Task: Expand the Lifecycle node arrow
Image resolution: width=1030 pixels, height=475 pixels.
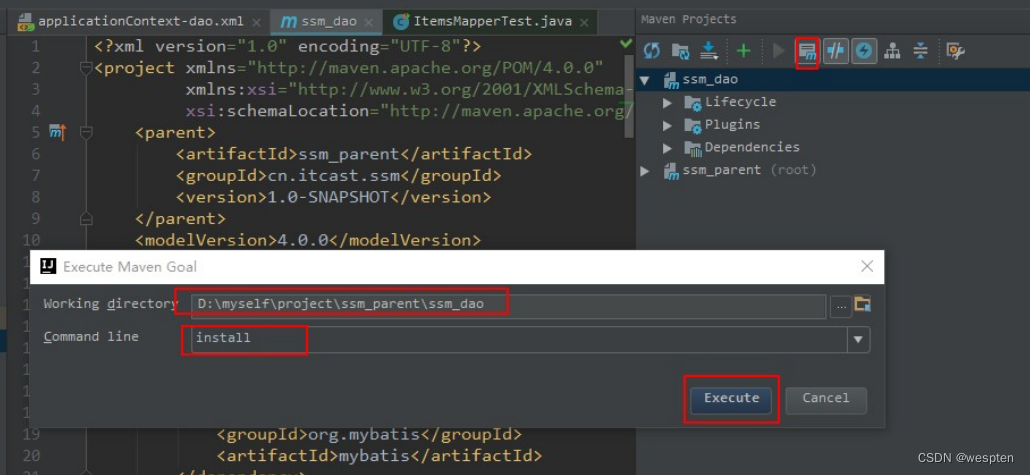Action: click(x=667, y=103)
